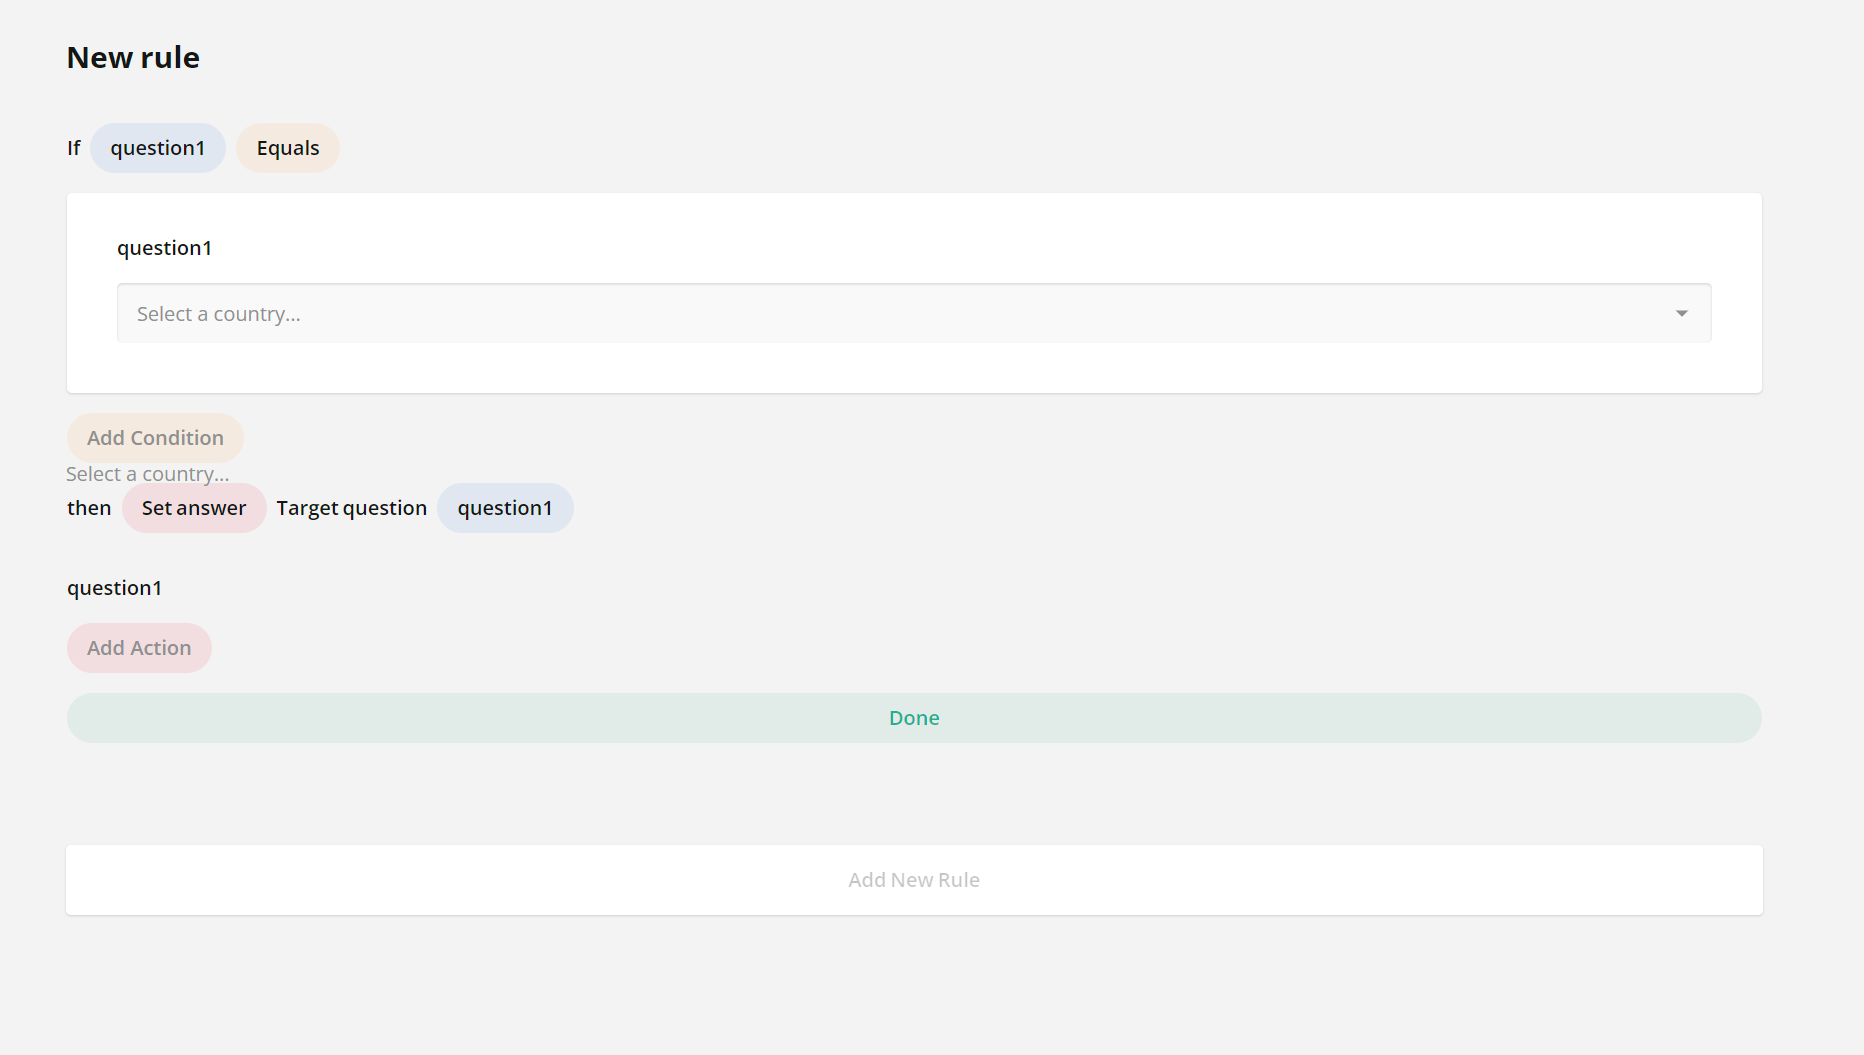Open the question1 condition selector
1864x1055 pixels.
157,147
